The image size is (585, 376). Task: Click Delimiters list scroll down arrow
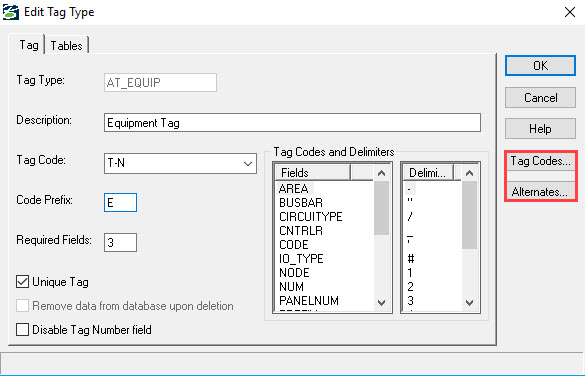469,303
